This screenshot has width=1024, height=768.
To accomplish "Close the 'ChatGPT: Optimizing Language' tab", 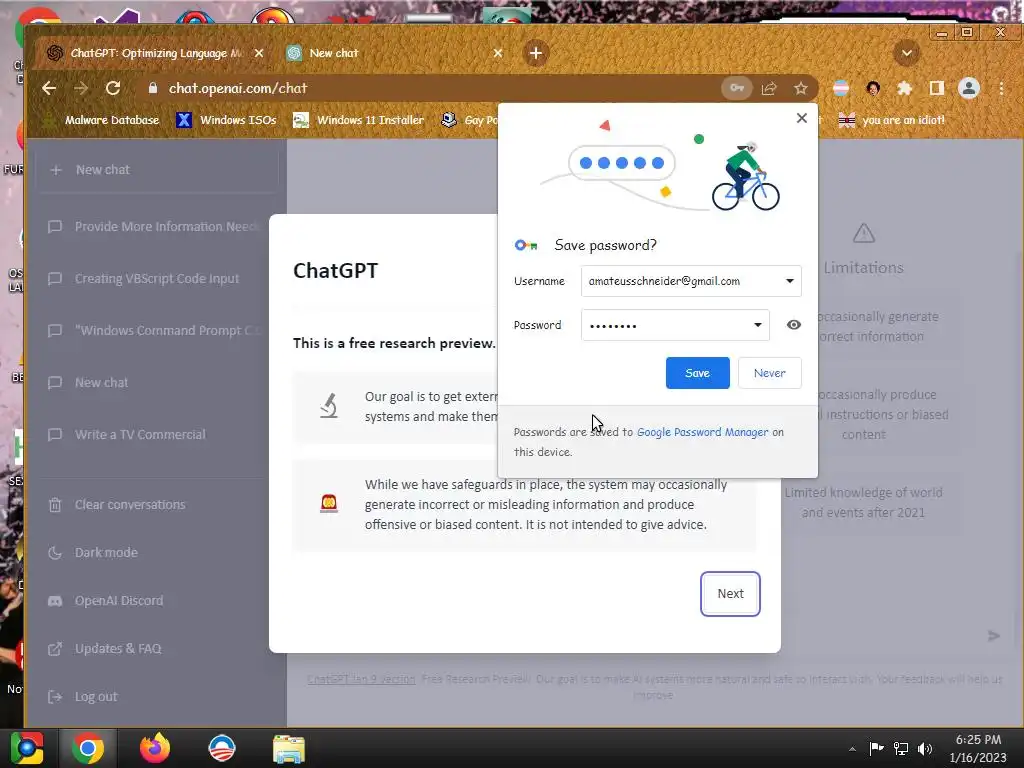I will point(259,53).
